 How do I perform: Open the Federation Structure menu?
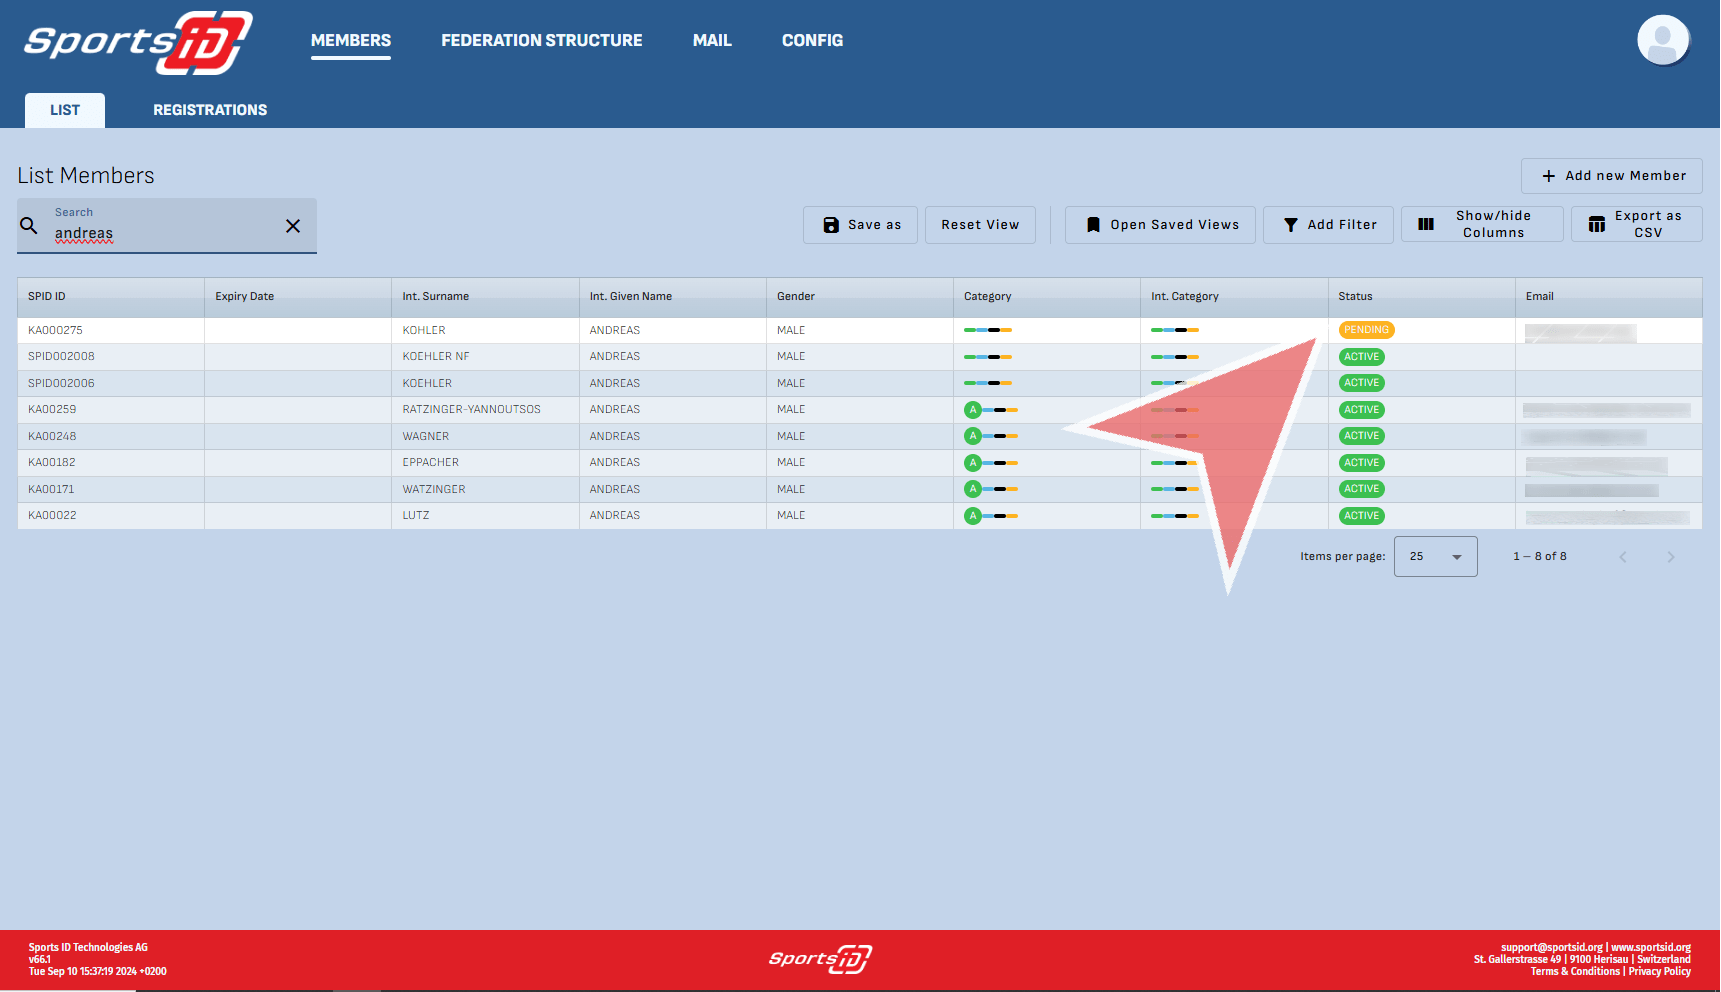(541, 41)
